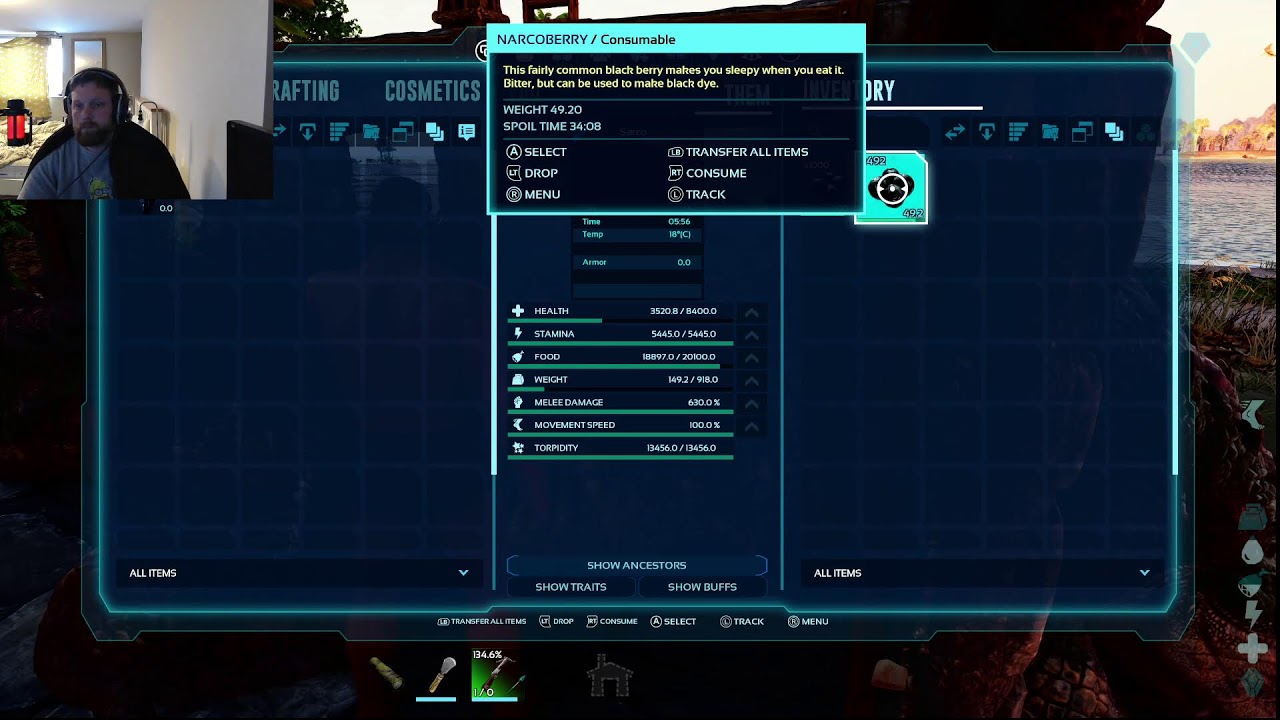Click the sort items icon in right toolbar
The image size is (1280, 720).
click(1018, 131)
